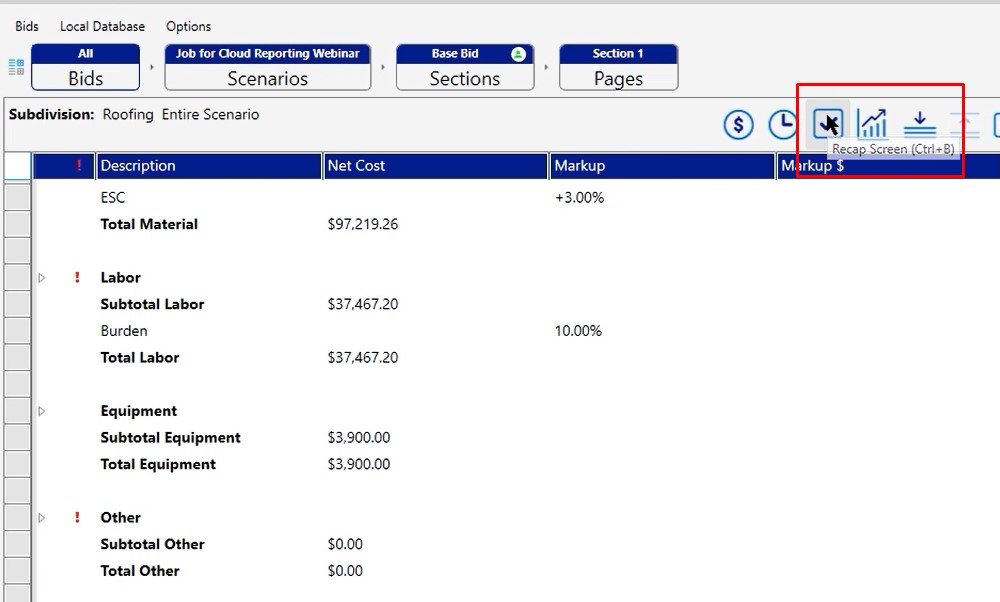The height and width of the screenshot is (602, 1000).
Task: Expand the Other row
Action: click(x=42, y=518)
